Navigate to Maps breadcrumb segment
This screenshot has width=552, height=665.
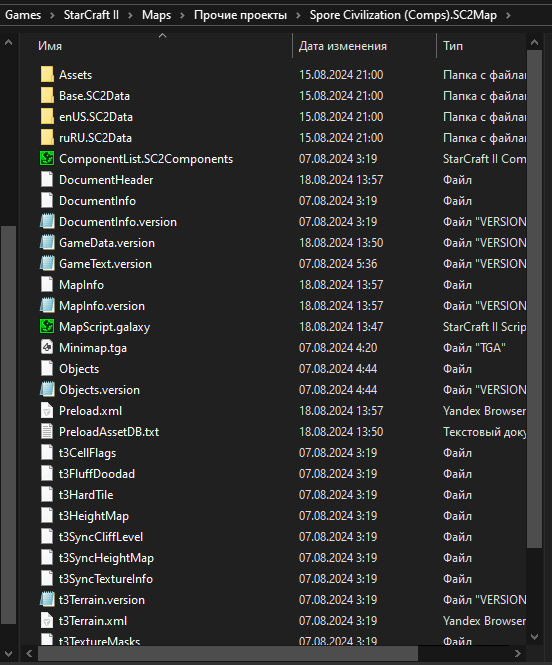(x=156, y=15)
